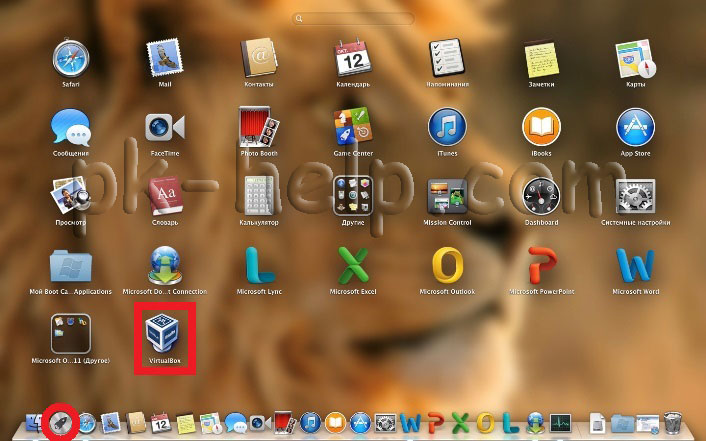The width and height of the screenshot is (706, 441).
Task: Open Мой Boot Camp Applications folder icon
Action: pos(71,266)
